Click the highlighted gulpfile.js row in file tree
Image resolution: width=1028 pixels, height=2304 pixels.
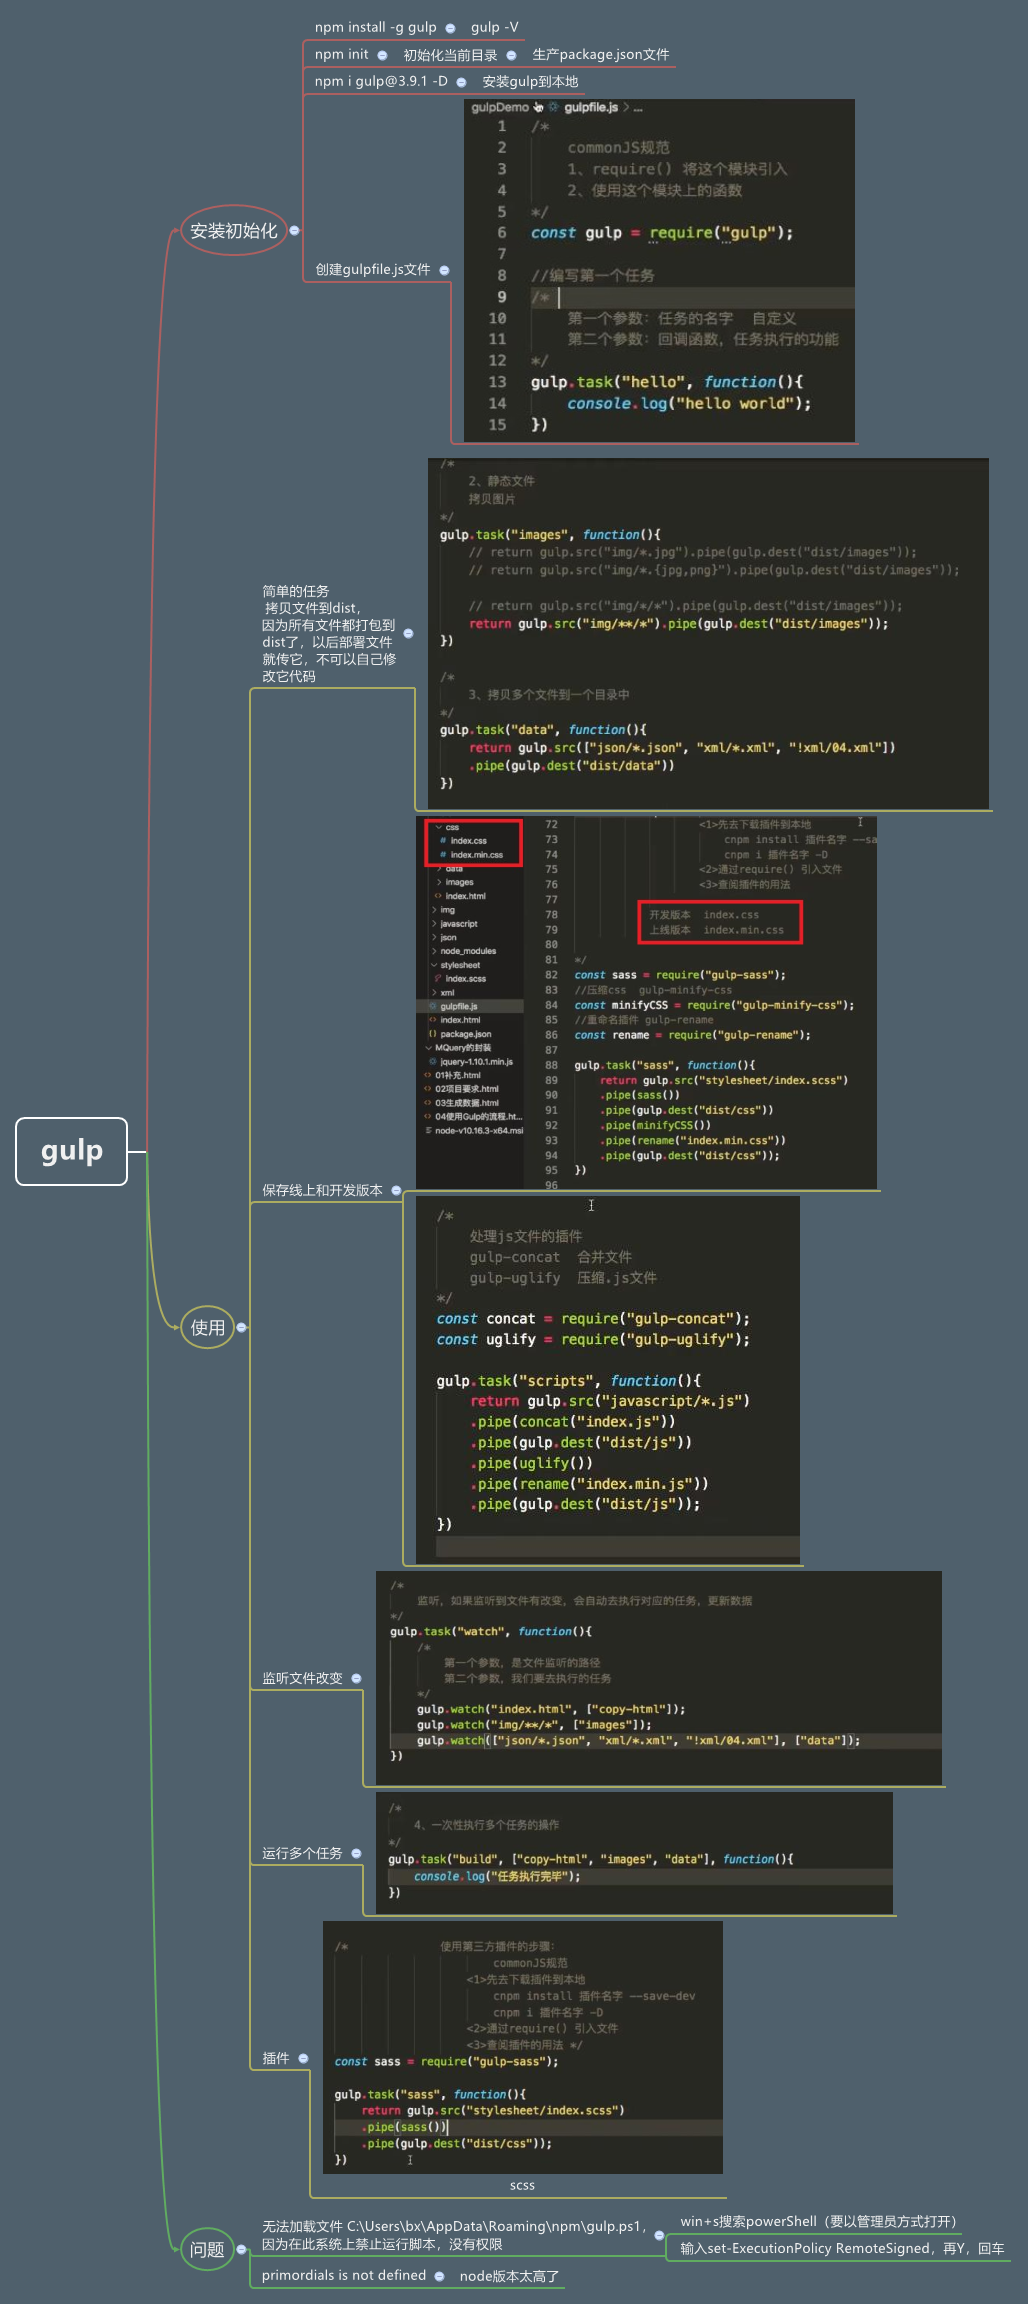470,1006
